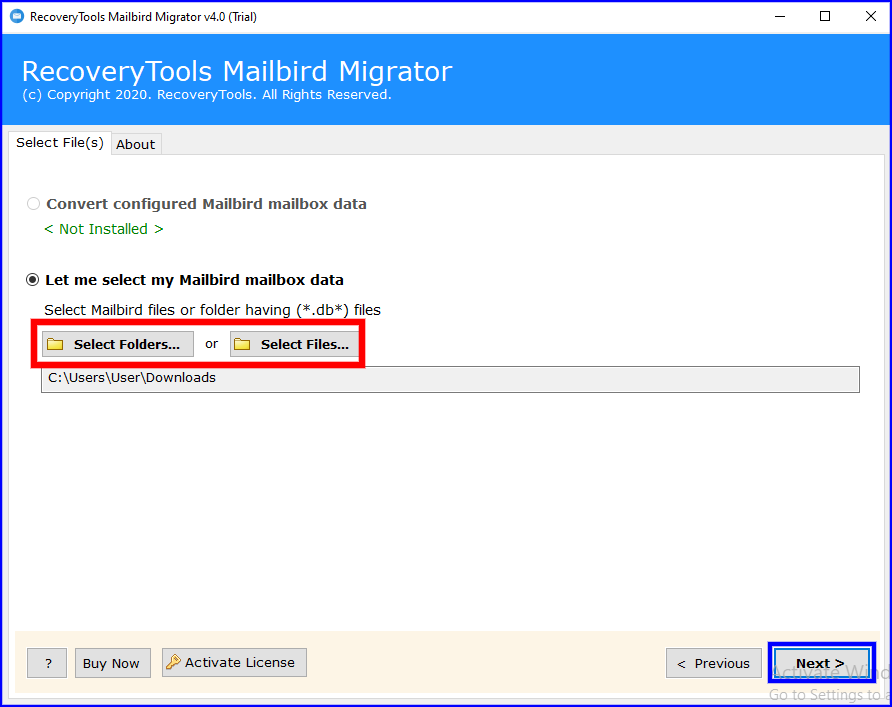The image size is (892, 707).
Task: Select Convert configured Mailbird mailbox data radio
Action: [33, 204]
